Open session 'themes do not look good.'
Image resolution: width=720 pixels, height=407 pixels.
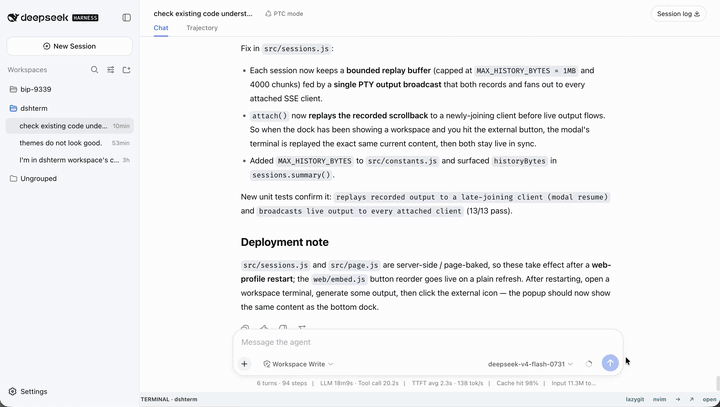tap(69, 143)
